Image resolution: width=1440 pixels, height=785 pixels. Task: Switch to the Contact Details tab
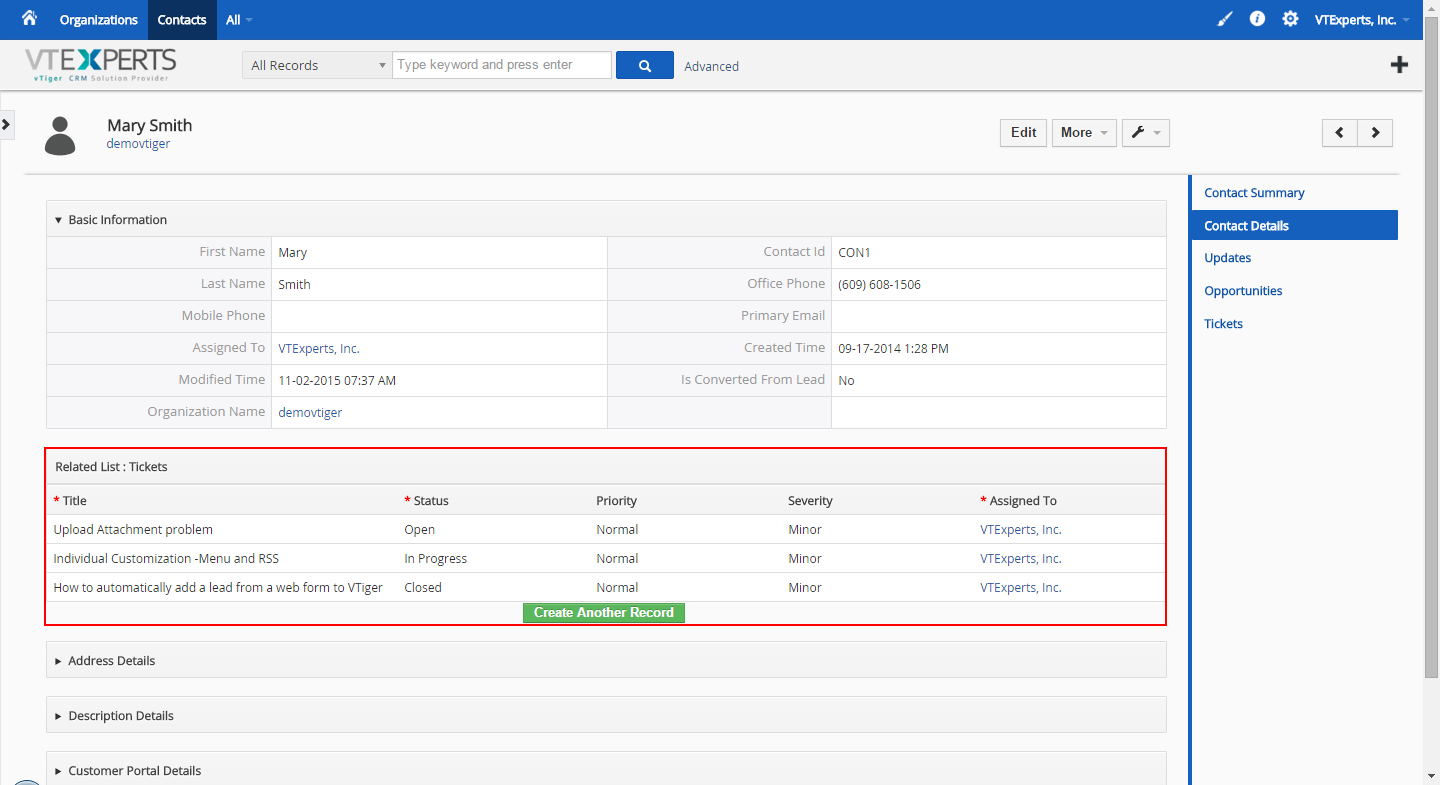[x=1295, y=226]
